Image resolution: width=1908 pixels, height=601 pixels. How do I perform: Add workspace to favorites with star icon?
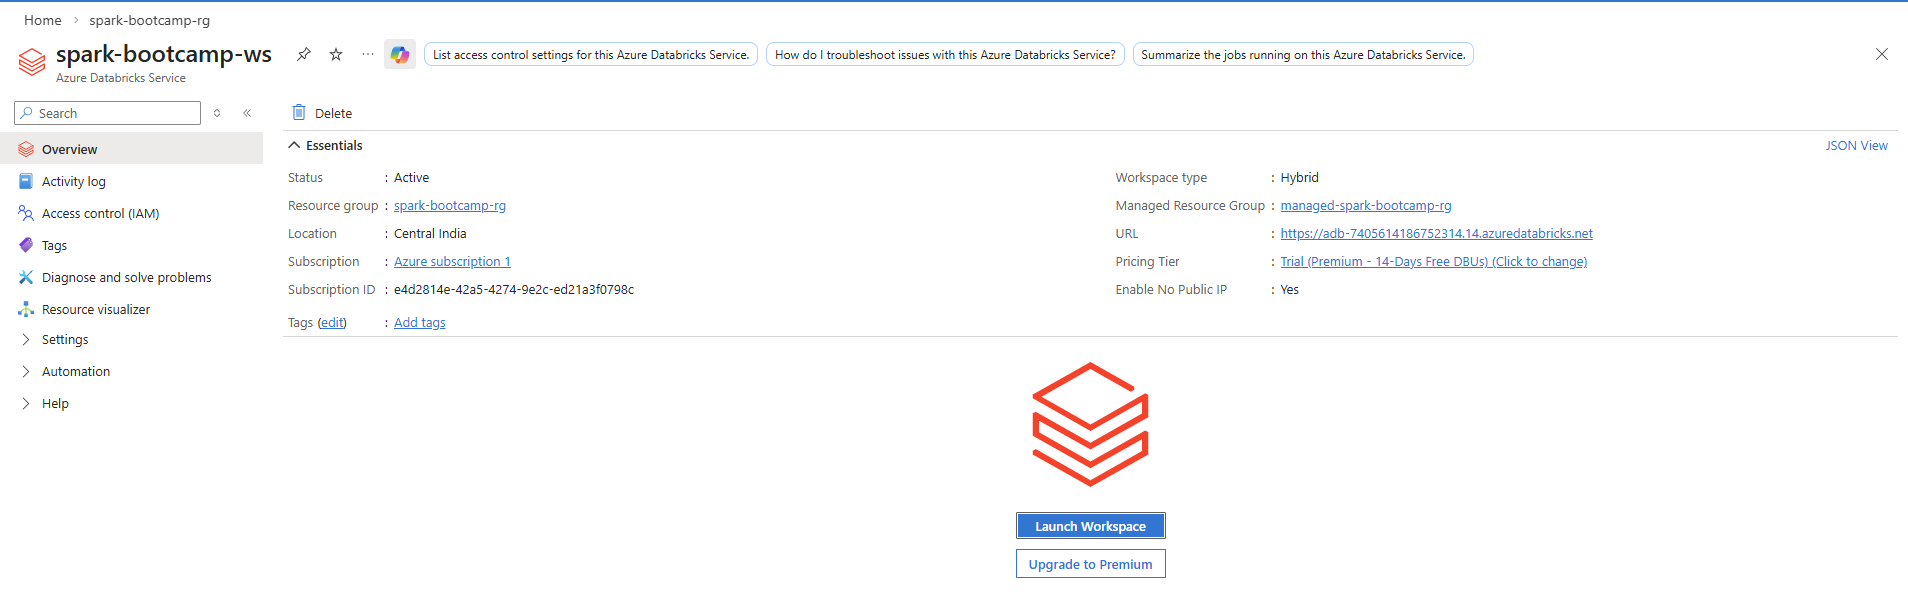(x=336, y=54)
